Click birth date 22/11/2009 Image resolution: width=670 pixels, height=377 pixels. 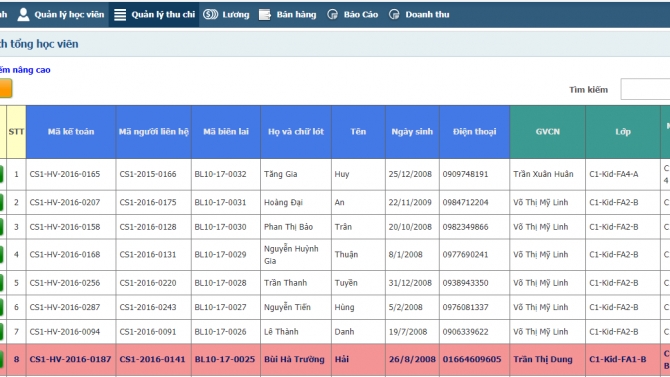pyautogui.click(x=410, y=202)
